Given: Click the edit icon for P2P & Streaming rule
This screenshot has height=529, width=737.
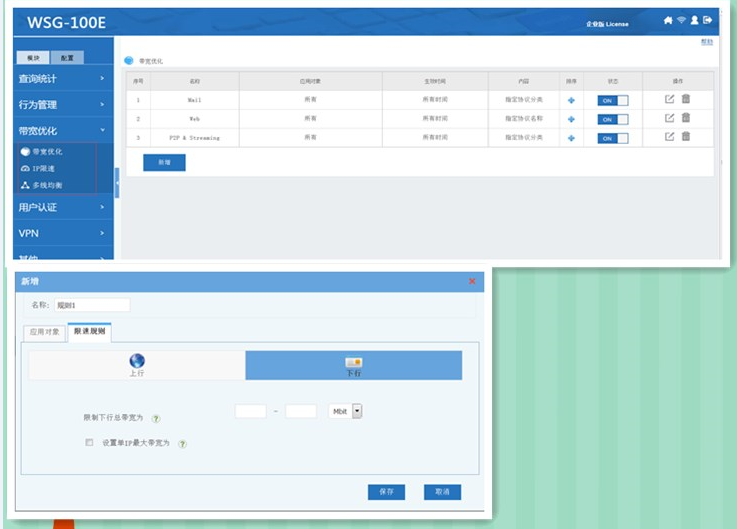Looking at the screenshot, I should (670, 137).
